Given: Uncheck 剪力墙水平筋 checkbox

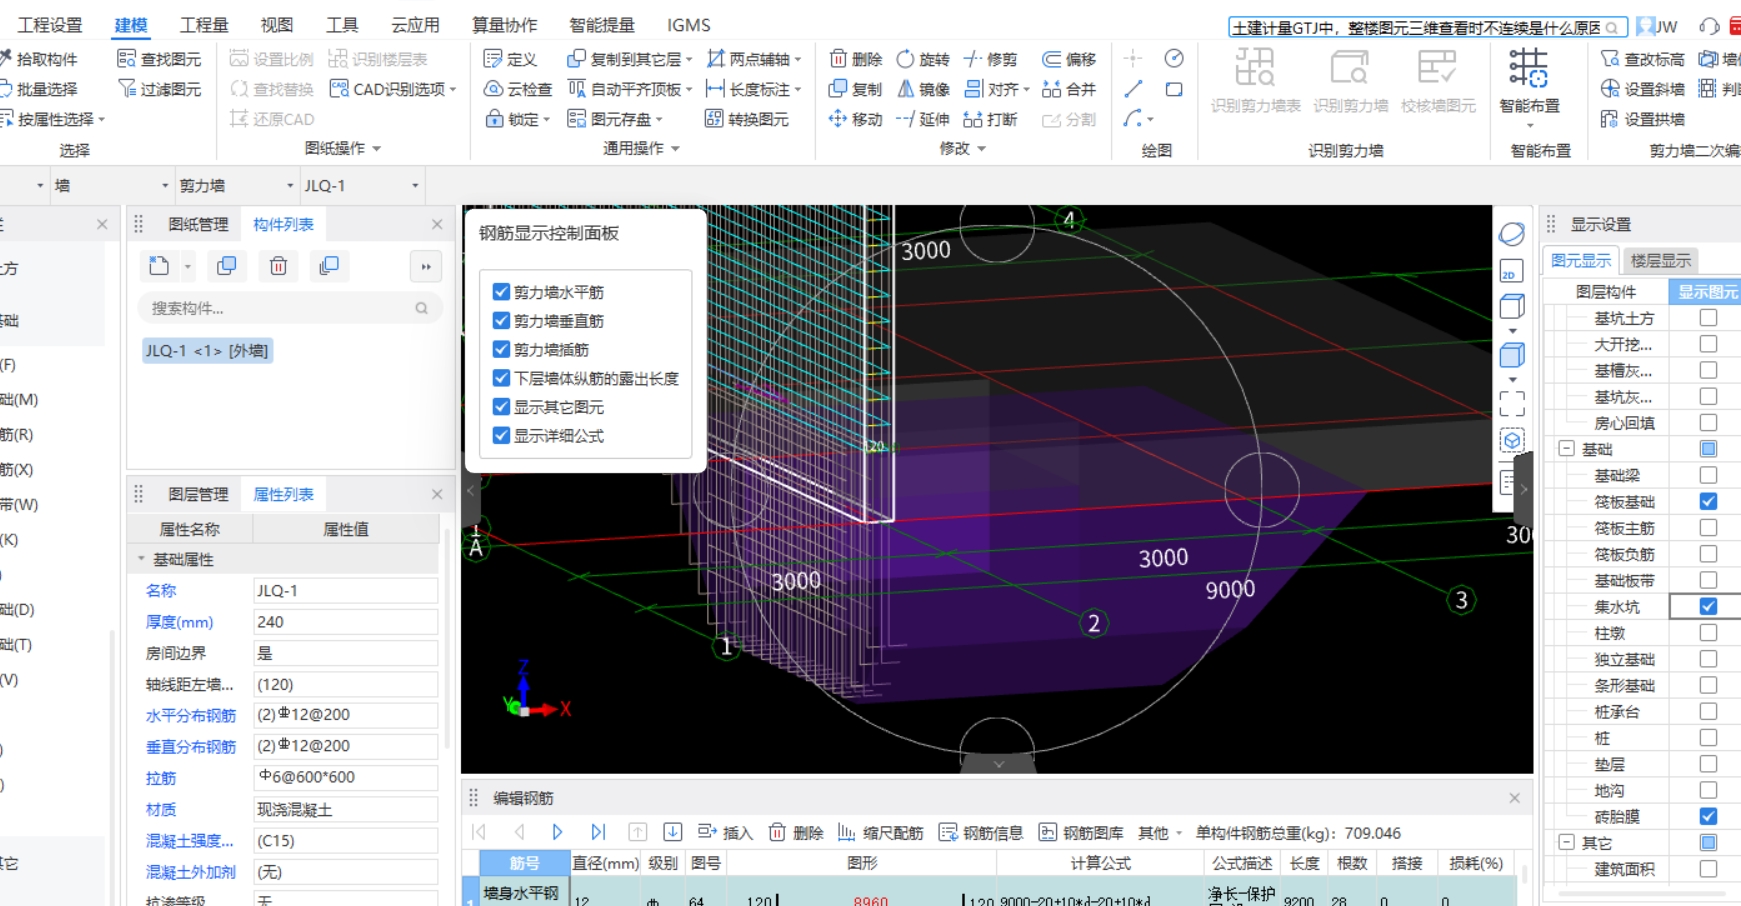Looking at the screenshot, I should (x=501, y=292).
